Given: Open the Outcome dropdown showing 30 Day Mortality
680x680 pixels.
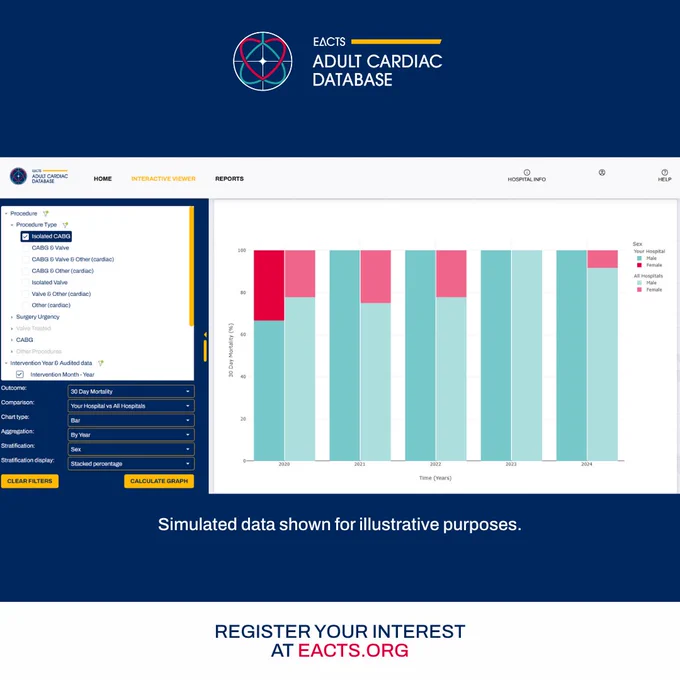Looking at the screenshot, I should 131,392.
